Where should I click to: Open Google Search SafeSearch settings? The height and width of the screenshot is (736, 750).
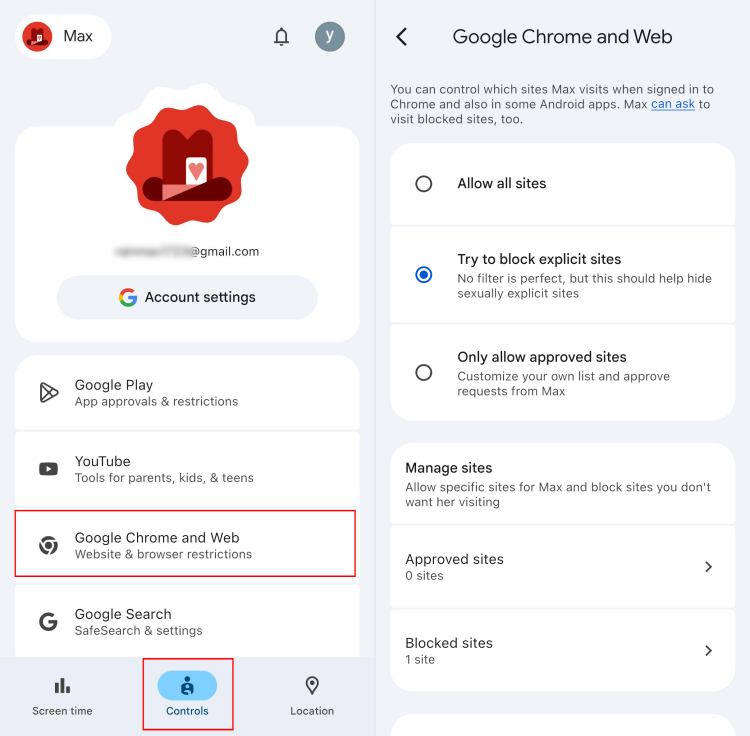pyautogui.click(x=187, y=621)
